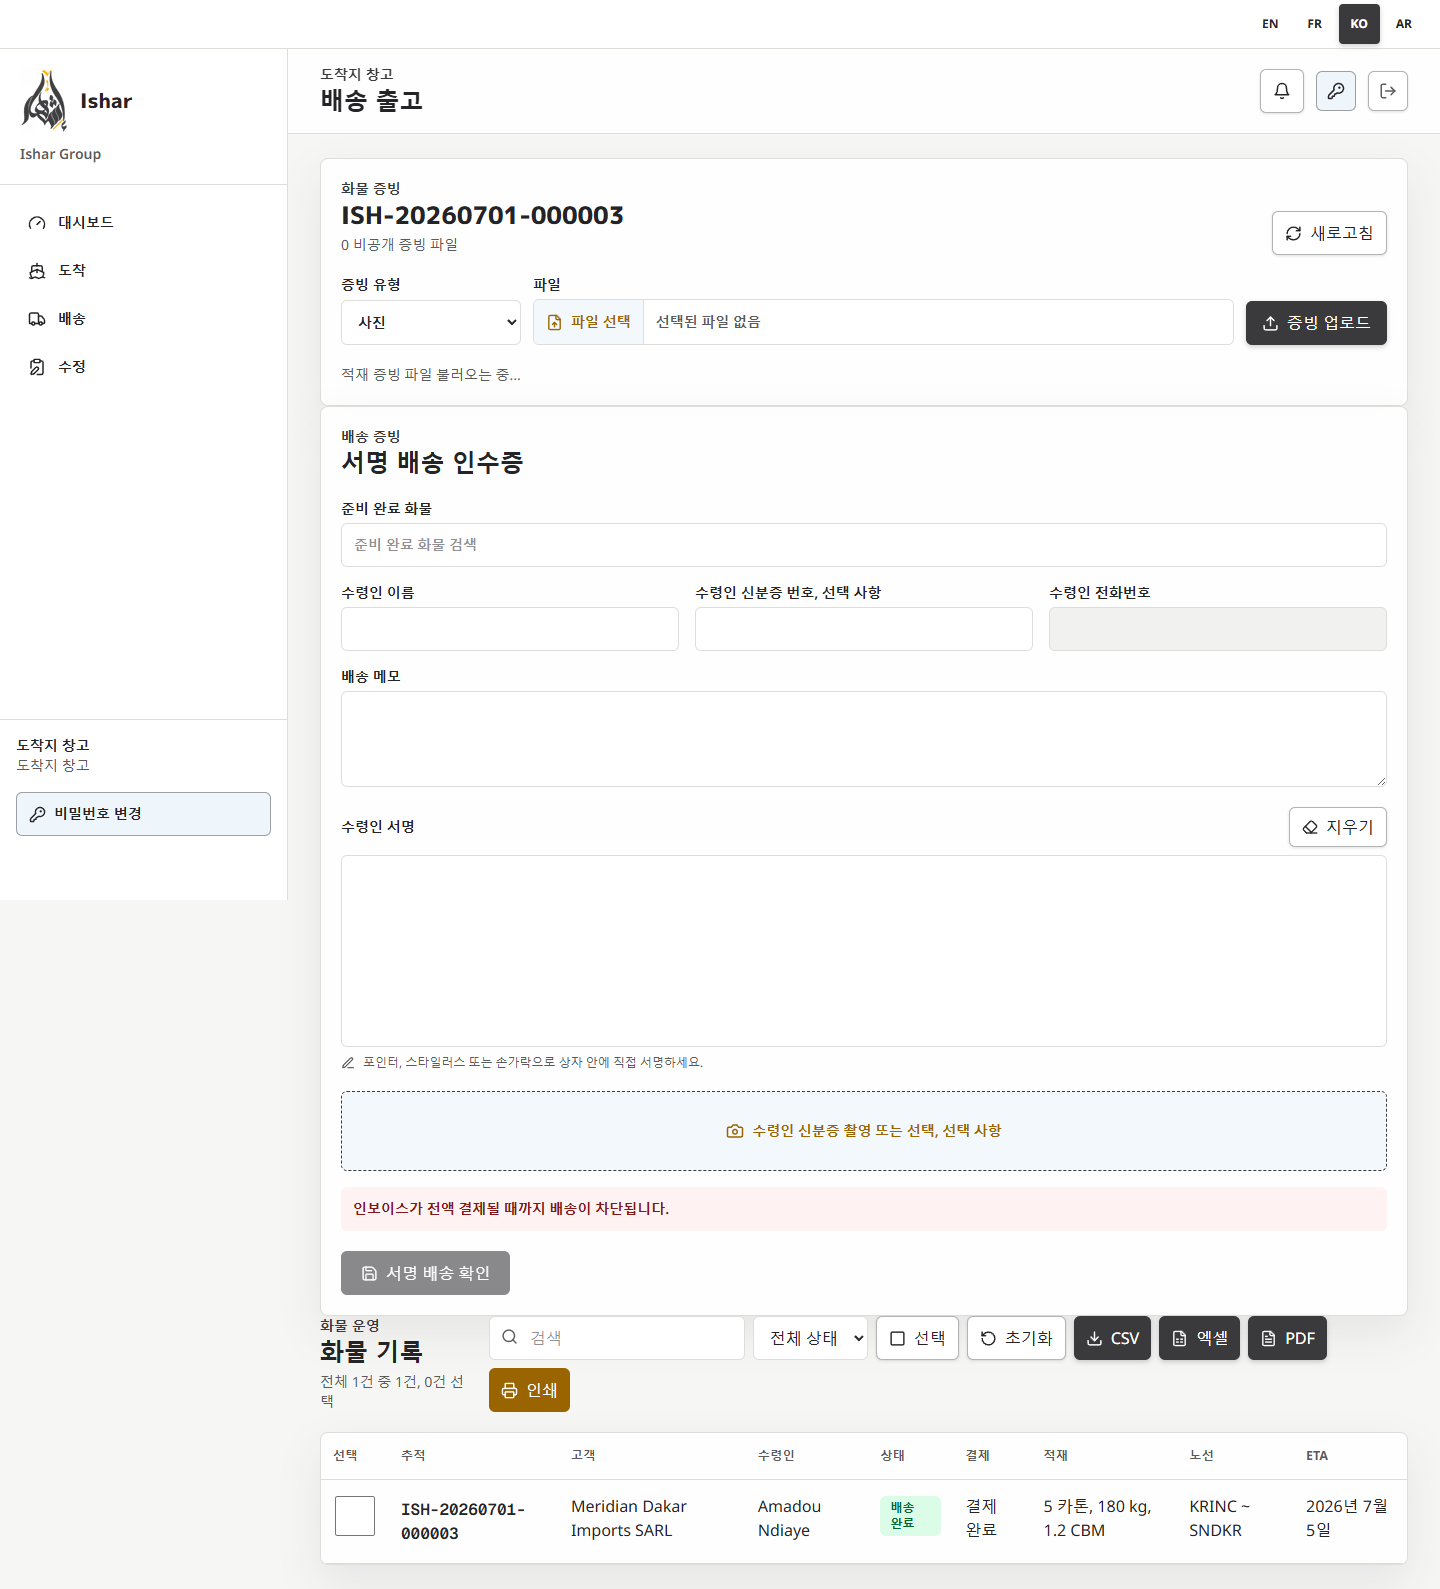Click 결제 완료 payment cell
Viewport: 1440px width, 1589px height.
pyautogui.click(x=981, y=1518)
